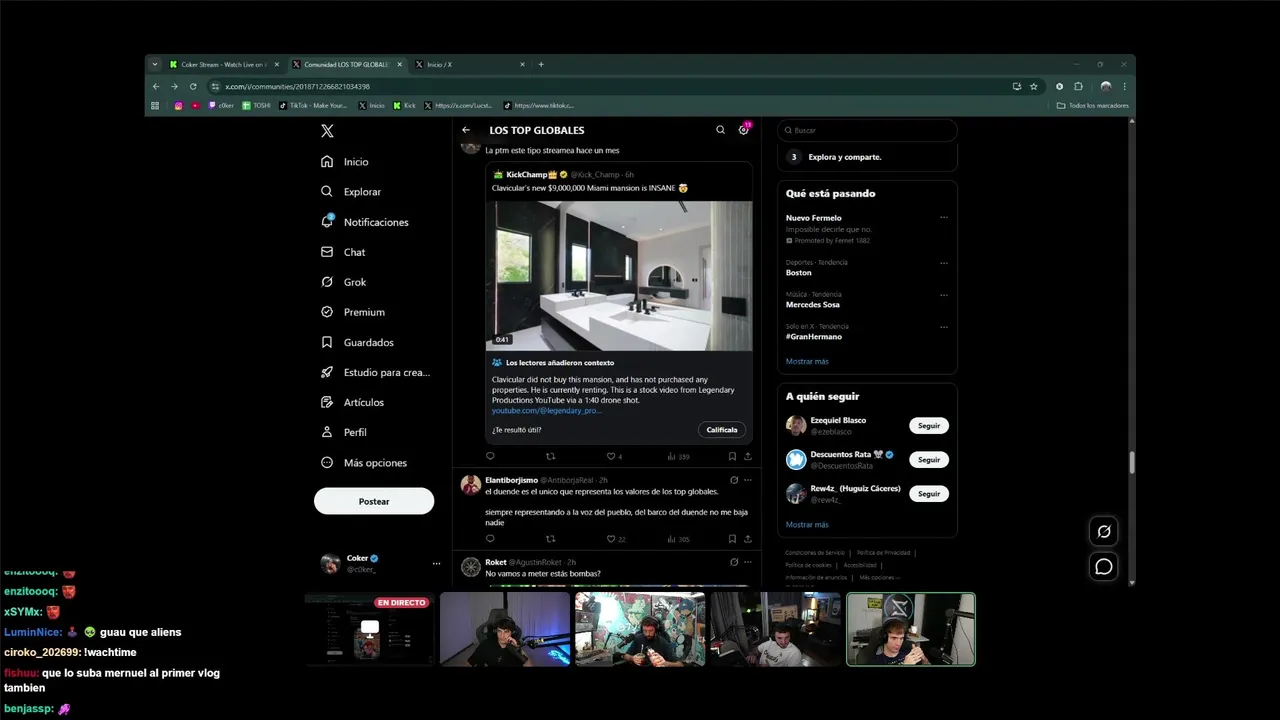This screenshot has height=720, width=1280.
Task: Open the Guardados bookmark icon in the sidebar
Action: [327, 342]
